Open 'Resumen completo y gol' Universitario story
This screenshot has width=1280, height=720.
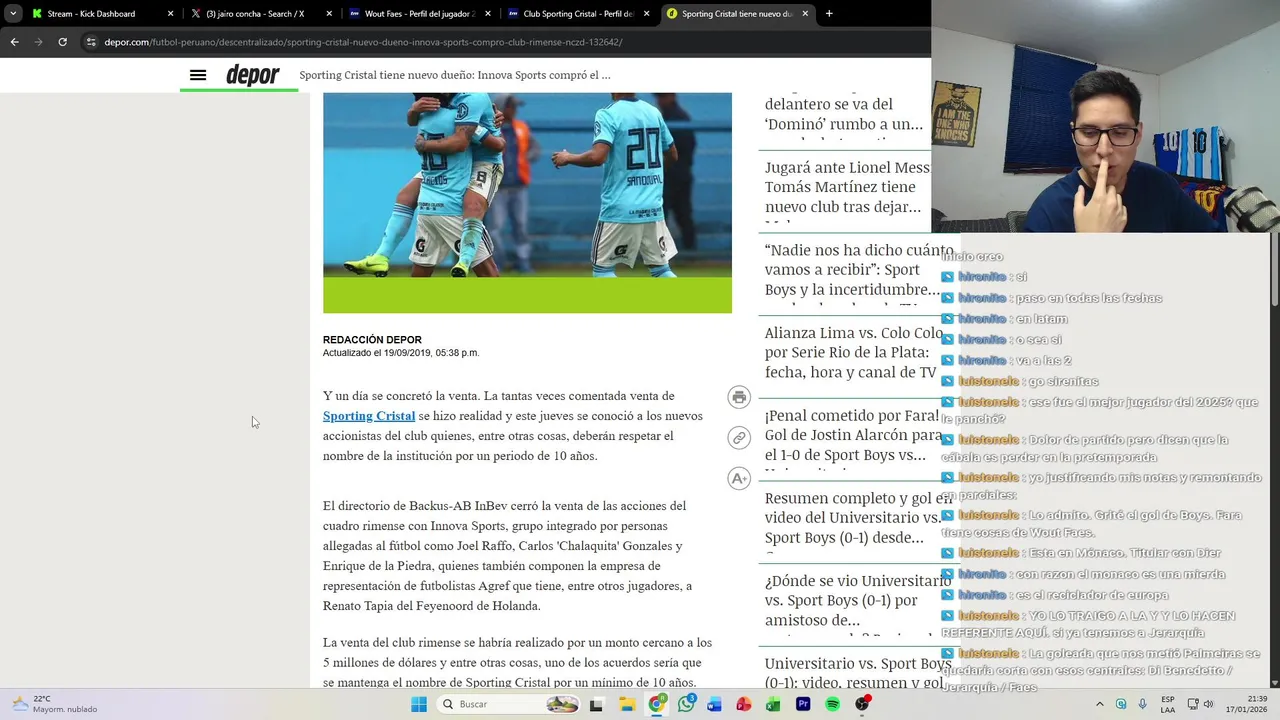(x=858, y=518)
